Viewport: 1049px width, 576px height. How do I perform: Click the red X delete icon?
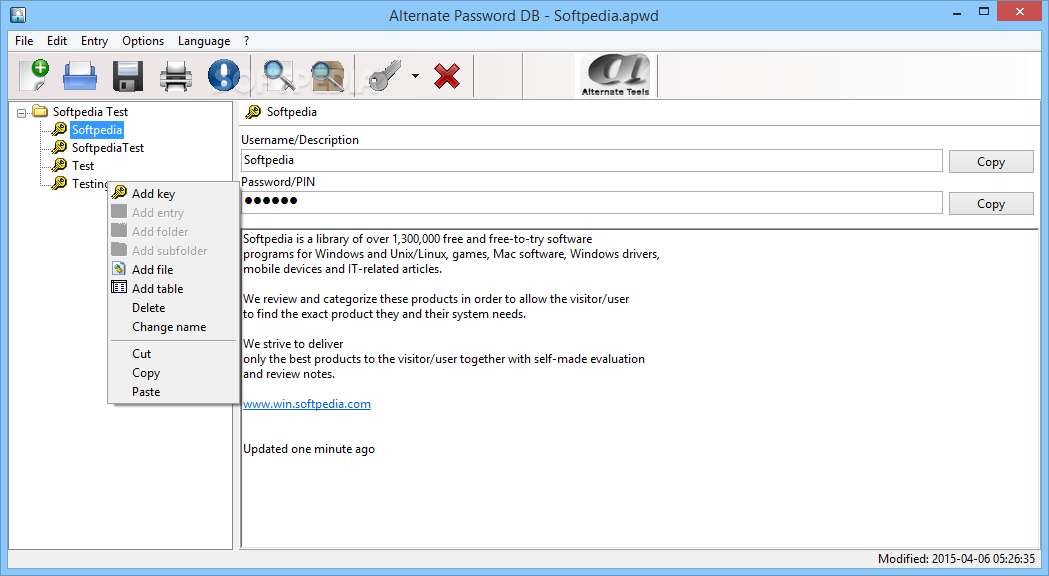point(447,76)
